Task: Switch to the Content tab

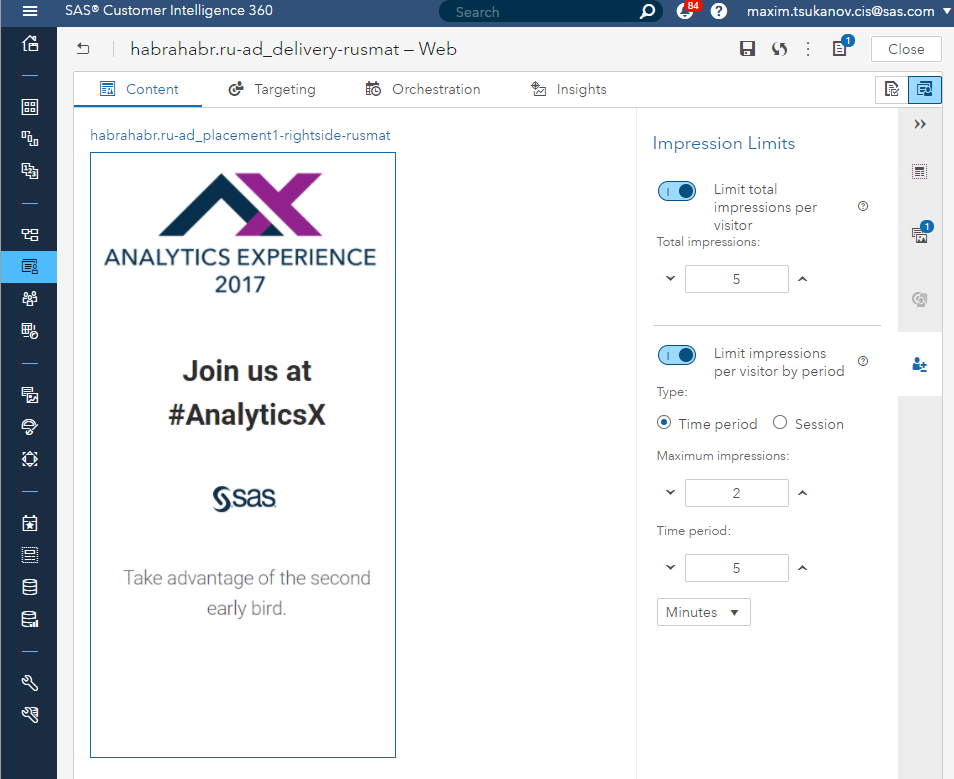Action: click(139, 89)
